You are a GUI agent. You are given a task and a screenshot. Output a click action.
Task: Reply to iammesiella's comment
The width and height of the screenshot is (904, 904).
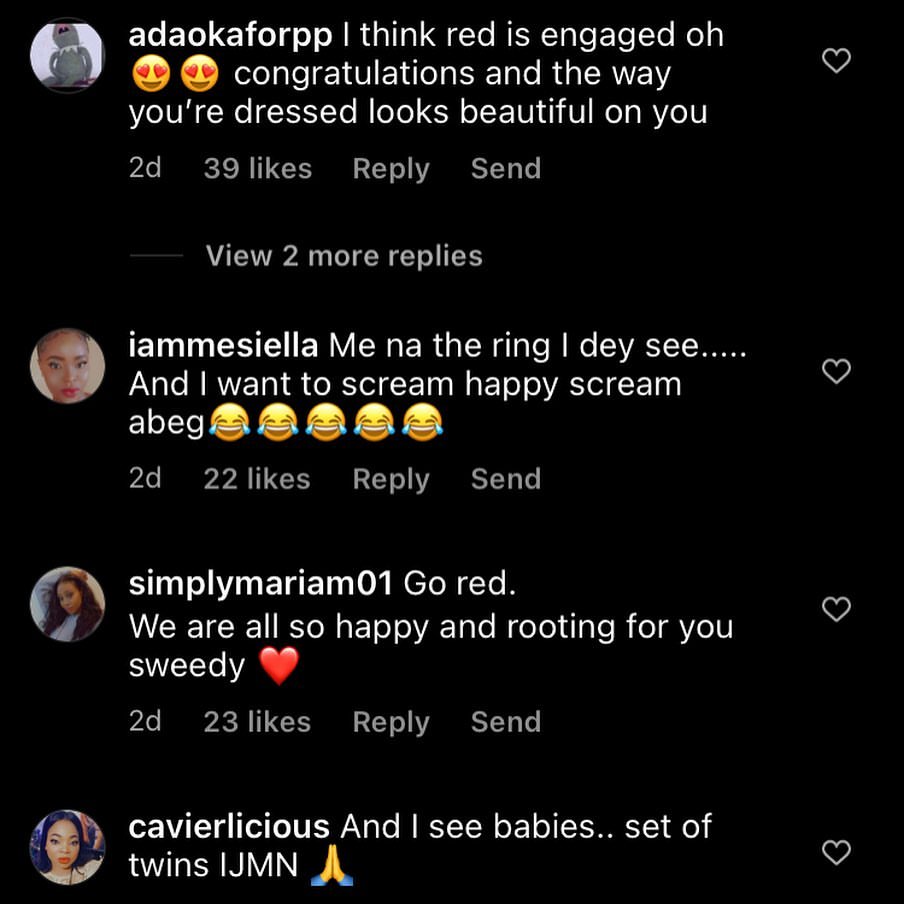tap(391, 479)
